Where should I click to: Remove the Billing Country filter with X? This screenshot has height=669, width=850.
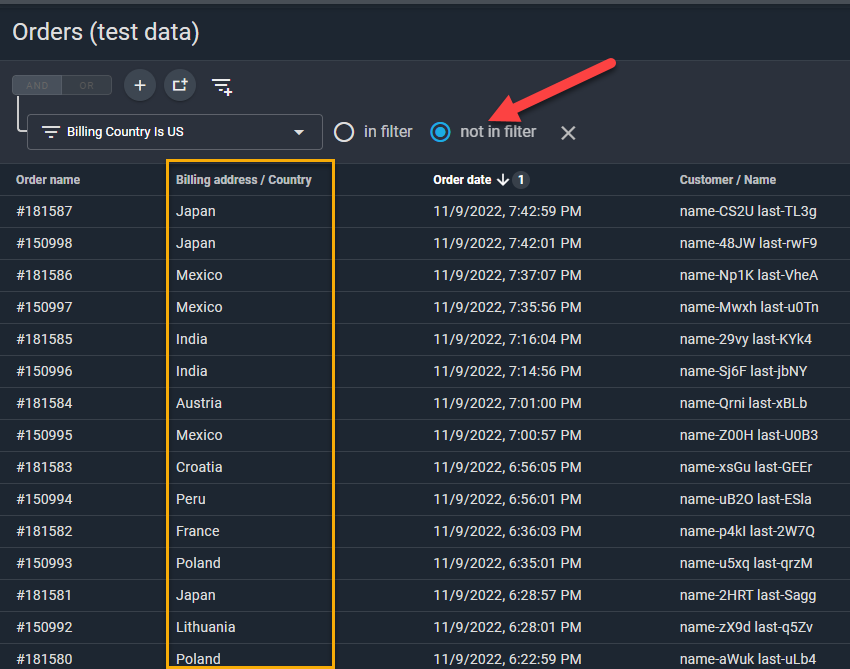568,132
